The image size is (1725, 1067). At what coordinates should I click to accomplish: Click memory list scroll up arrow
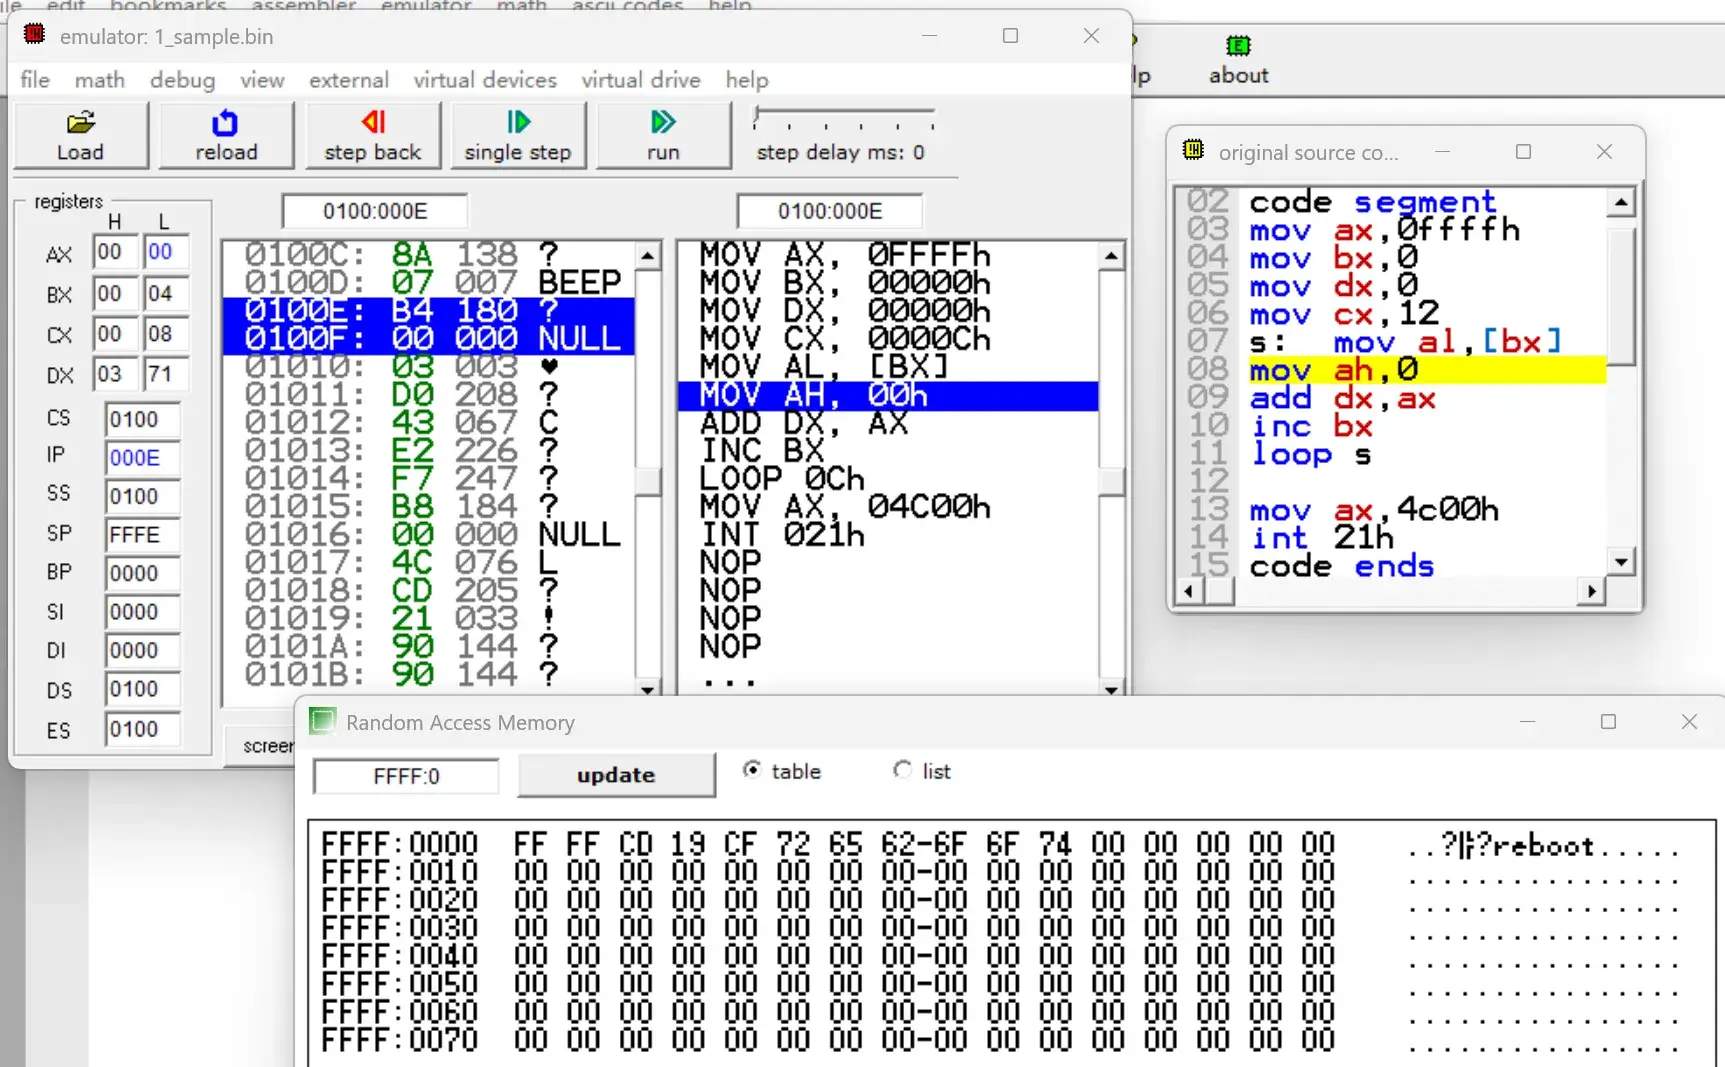pyautogui.click(x=648, y=257)
